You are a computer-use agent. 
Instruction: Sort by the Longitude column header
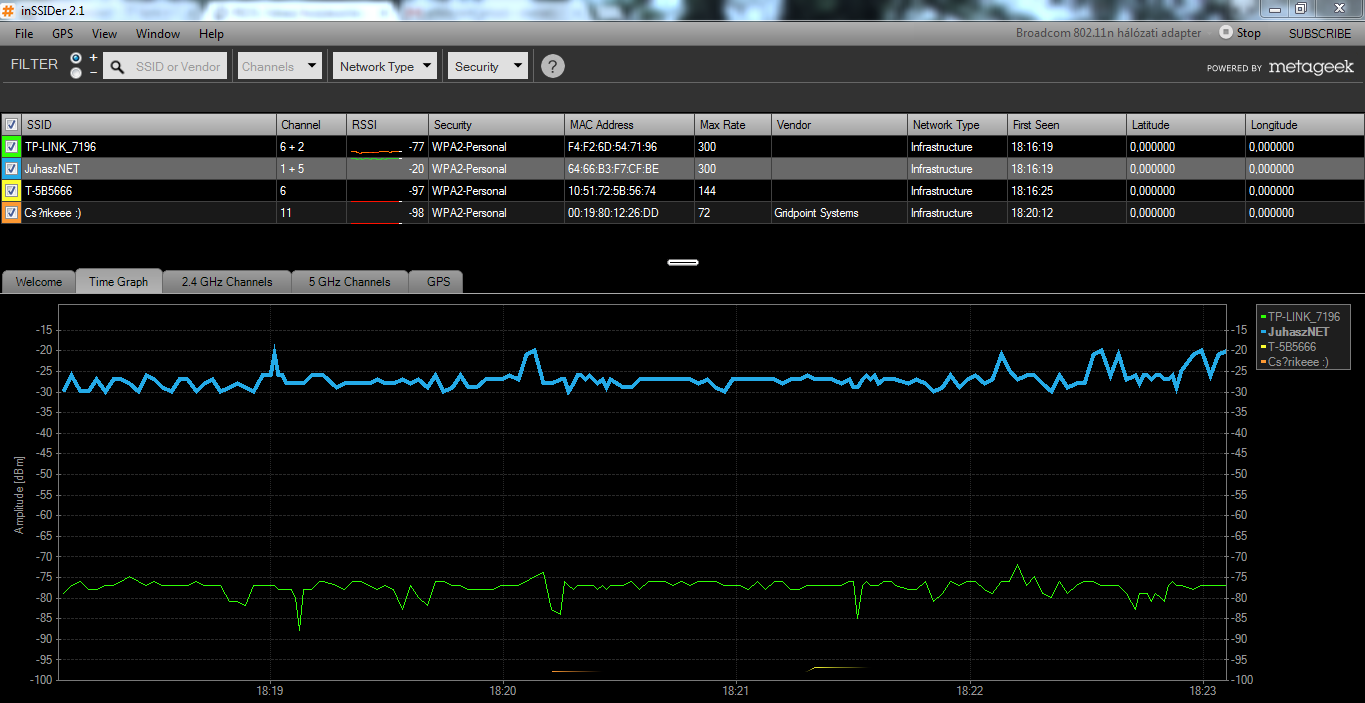tap(1305, 125)
